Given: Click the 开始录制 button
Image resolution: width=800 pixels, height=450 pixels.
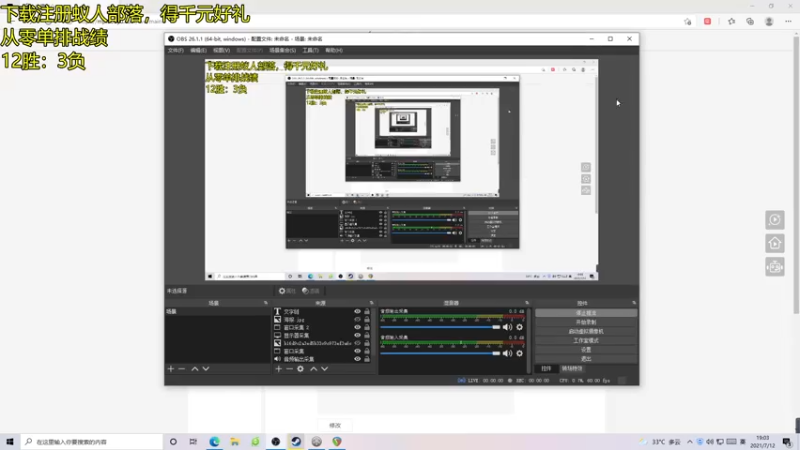Looking at the screenshot, I should (x=586, y=322).
